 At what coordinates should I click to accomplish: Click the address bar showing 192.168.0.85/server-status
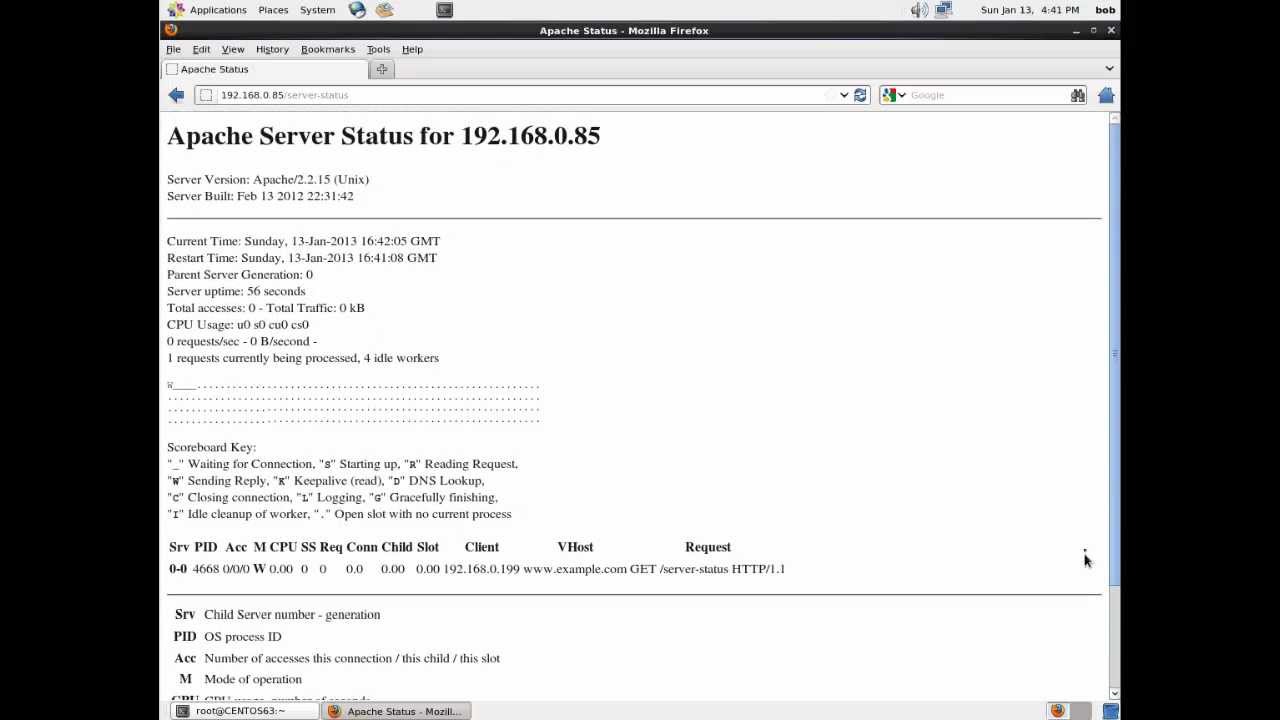click(520, 95)
